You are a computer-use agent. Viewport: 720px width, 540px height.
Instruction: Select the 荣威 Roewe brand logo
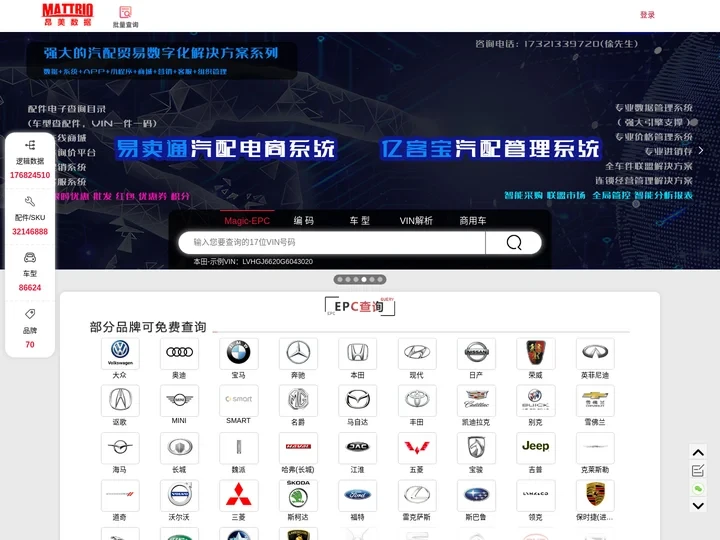tap(535, 353)
